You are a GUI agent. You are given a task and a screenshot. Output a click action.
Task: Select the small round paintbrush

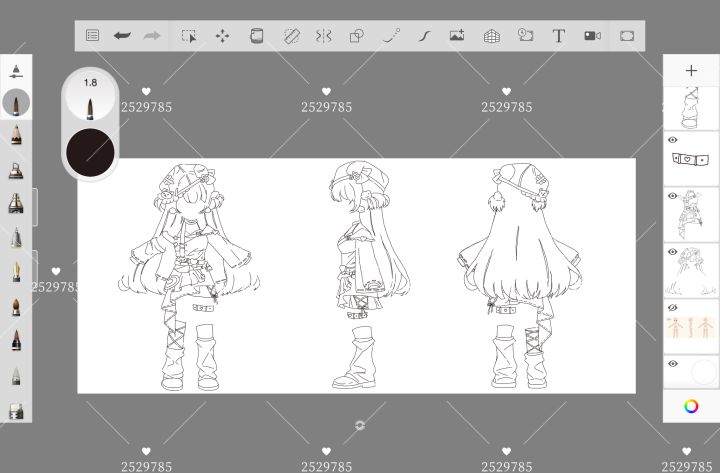tap(16, 307)
